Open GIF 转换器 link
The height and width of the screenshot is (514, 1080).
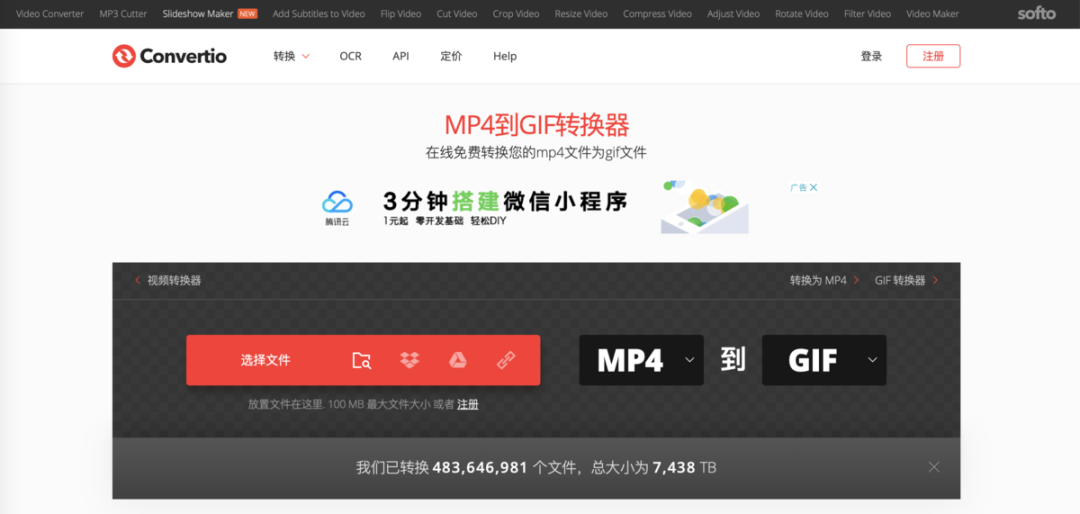pos(906,280)
